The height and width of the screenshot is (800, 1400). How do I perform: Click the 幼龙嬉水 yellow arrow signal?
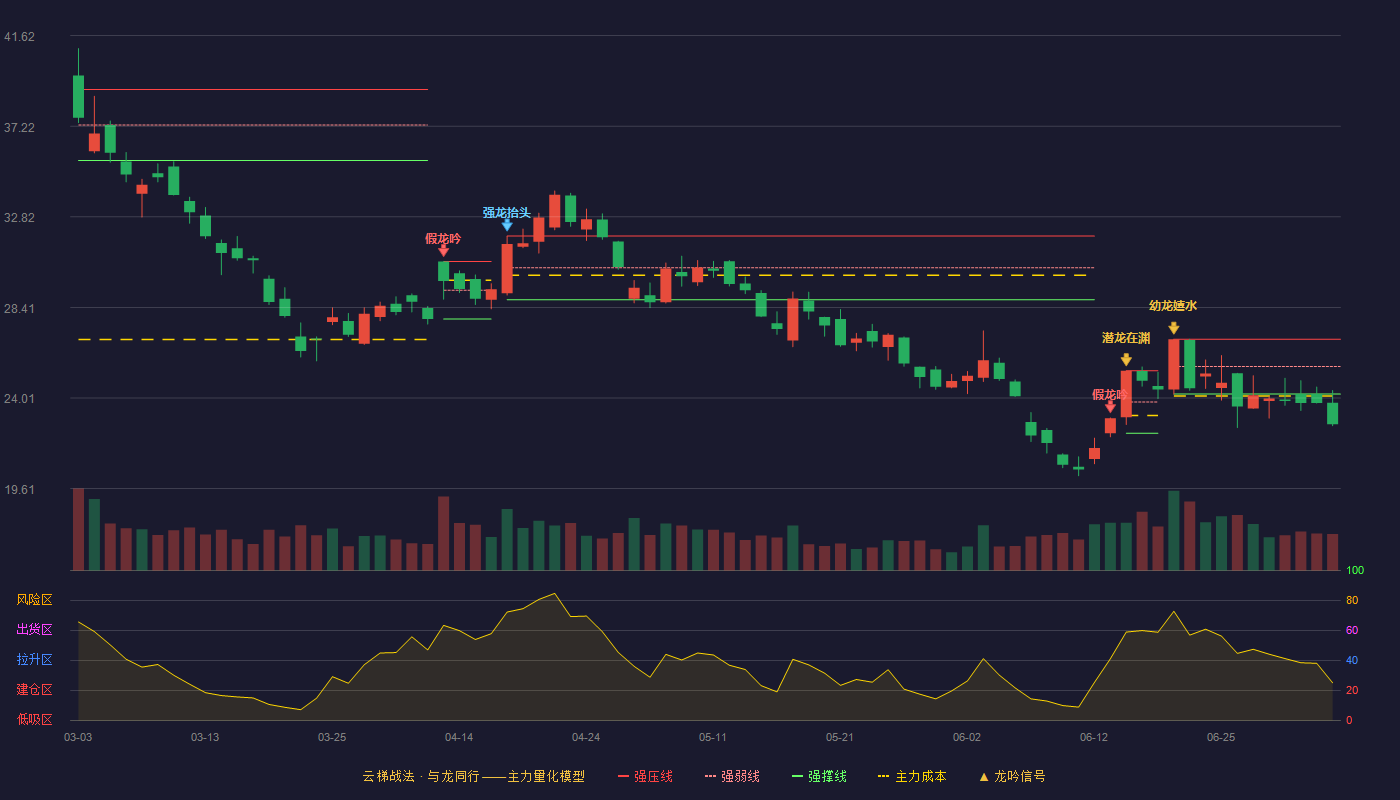click(x=1173, y=328)
